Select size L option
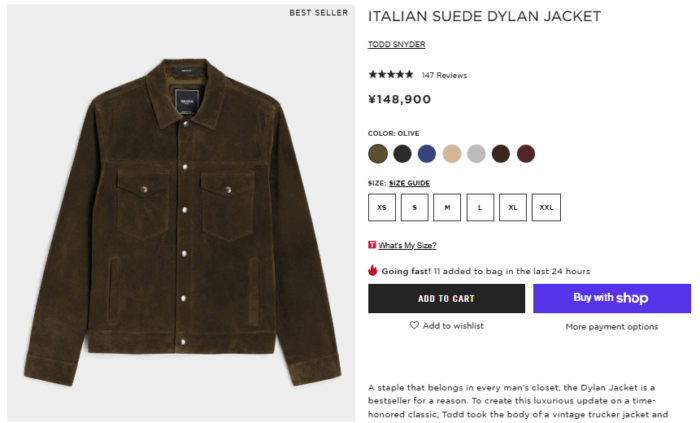The width and height of the screenshot is (700, 423). pyautogui.click(x=480, y=207)
